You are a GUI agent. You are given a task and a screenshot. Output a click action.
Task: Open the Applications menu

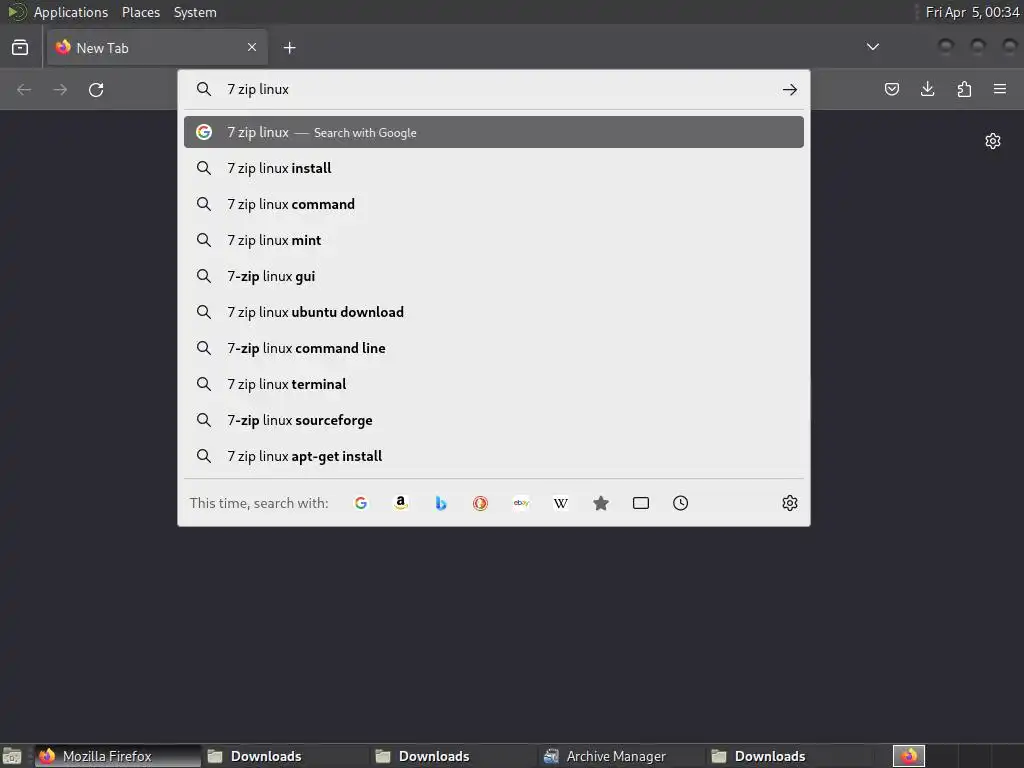click(x=71, y=12)
